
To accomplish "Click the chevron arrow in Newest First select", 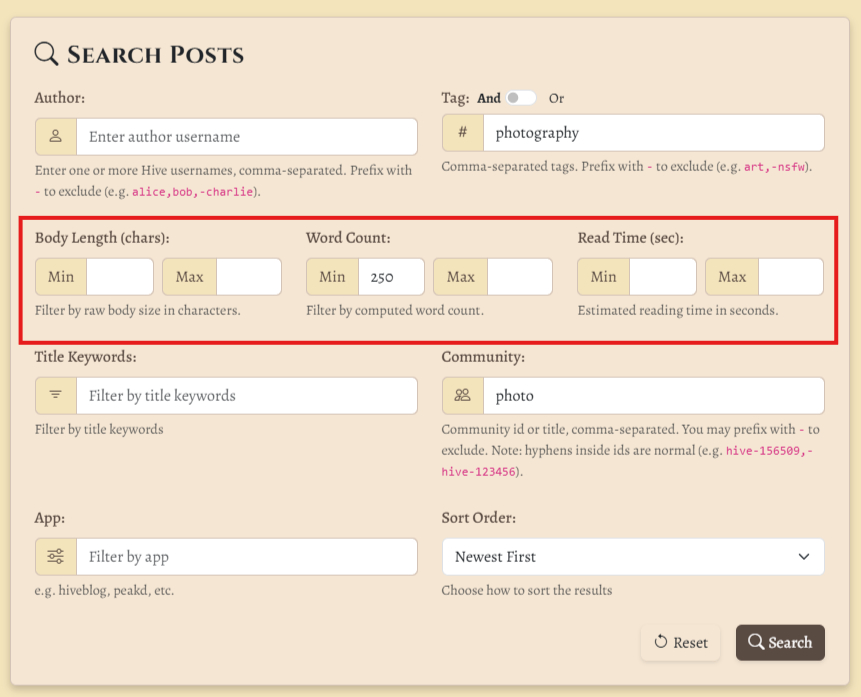I will coord(804,556).
